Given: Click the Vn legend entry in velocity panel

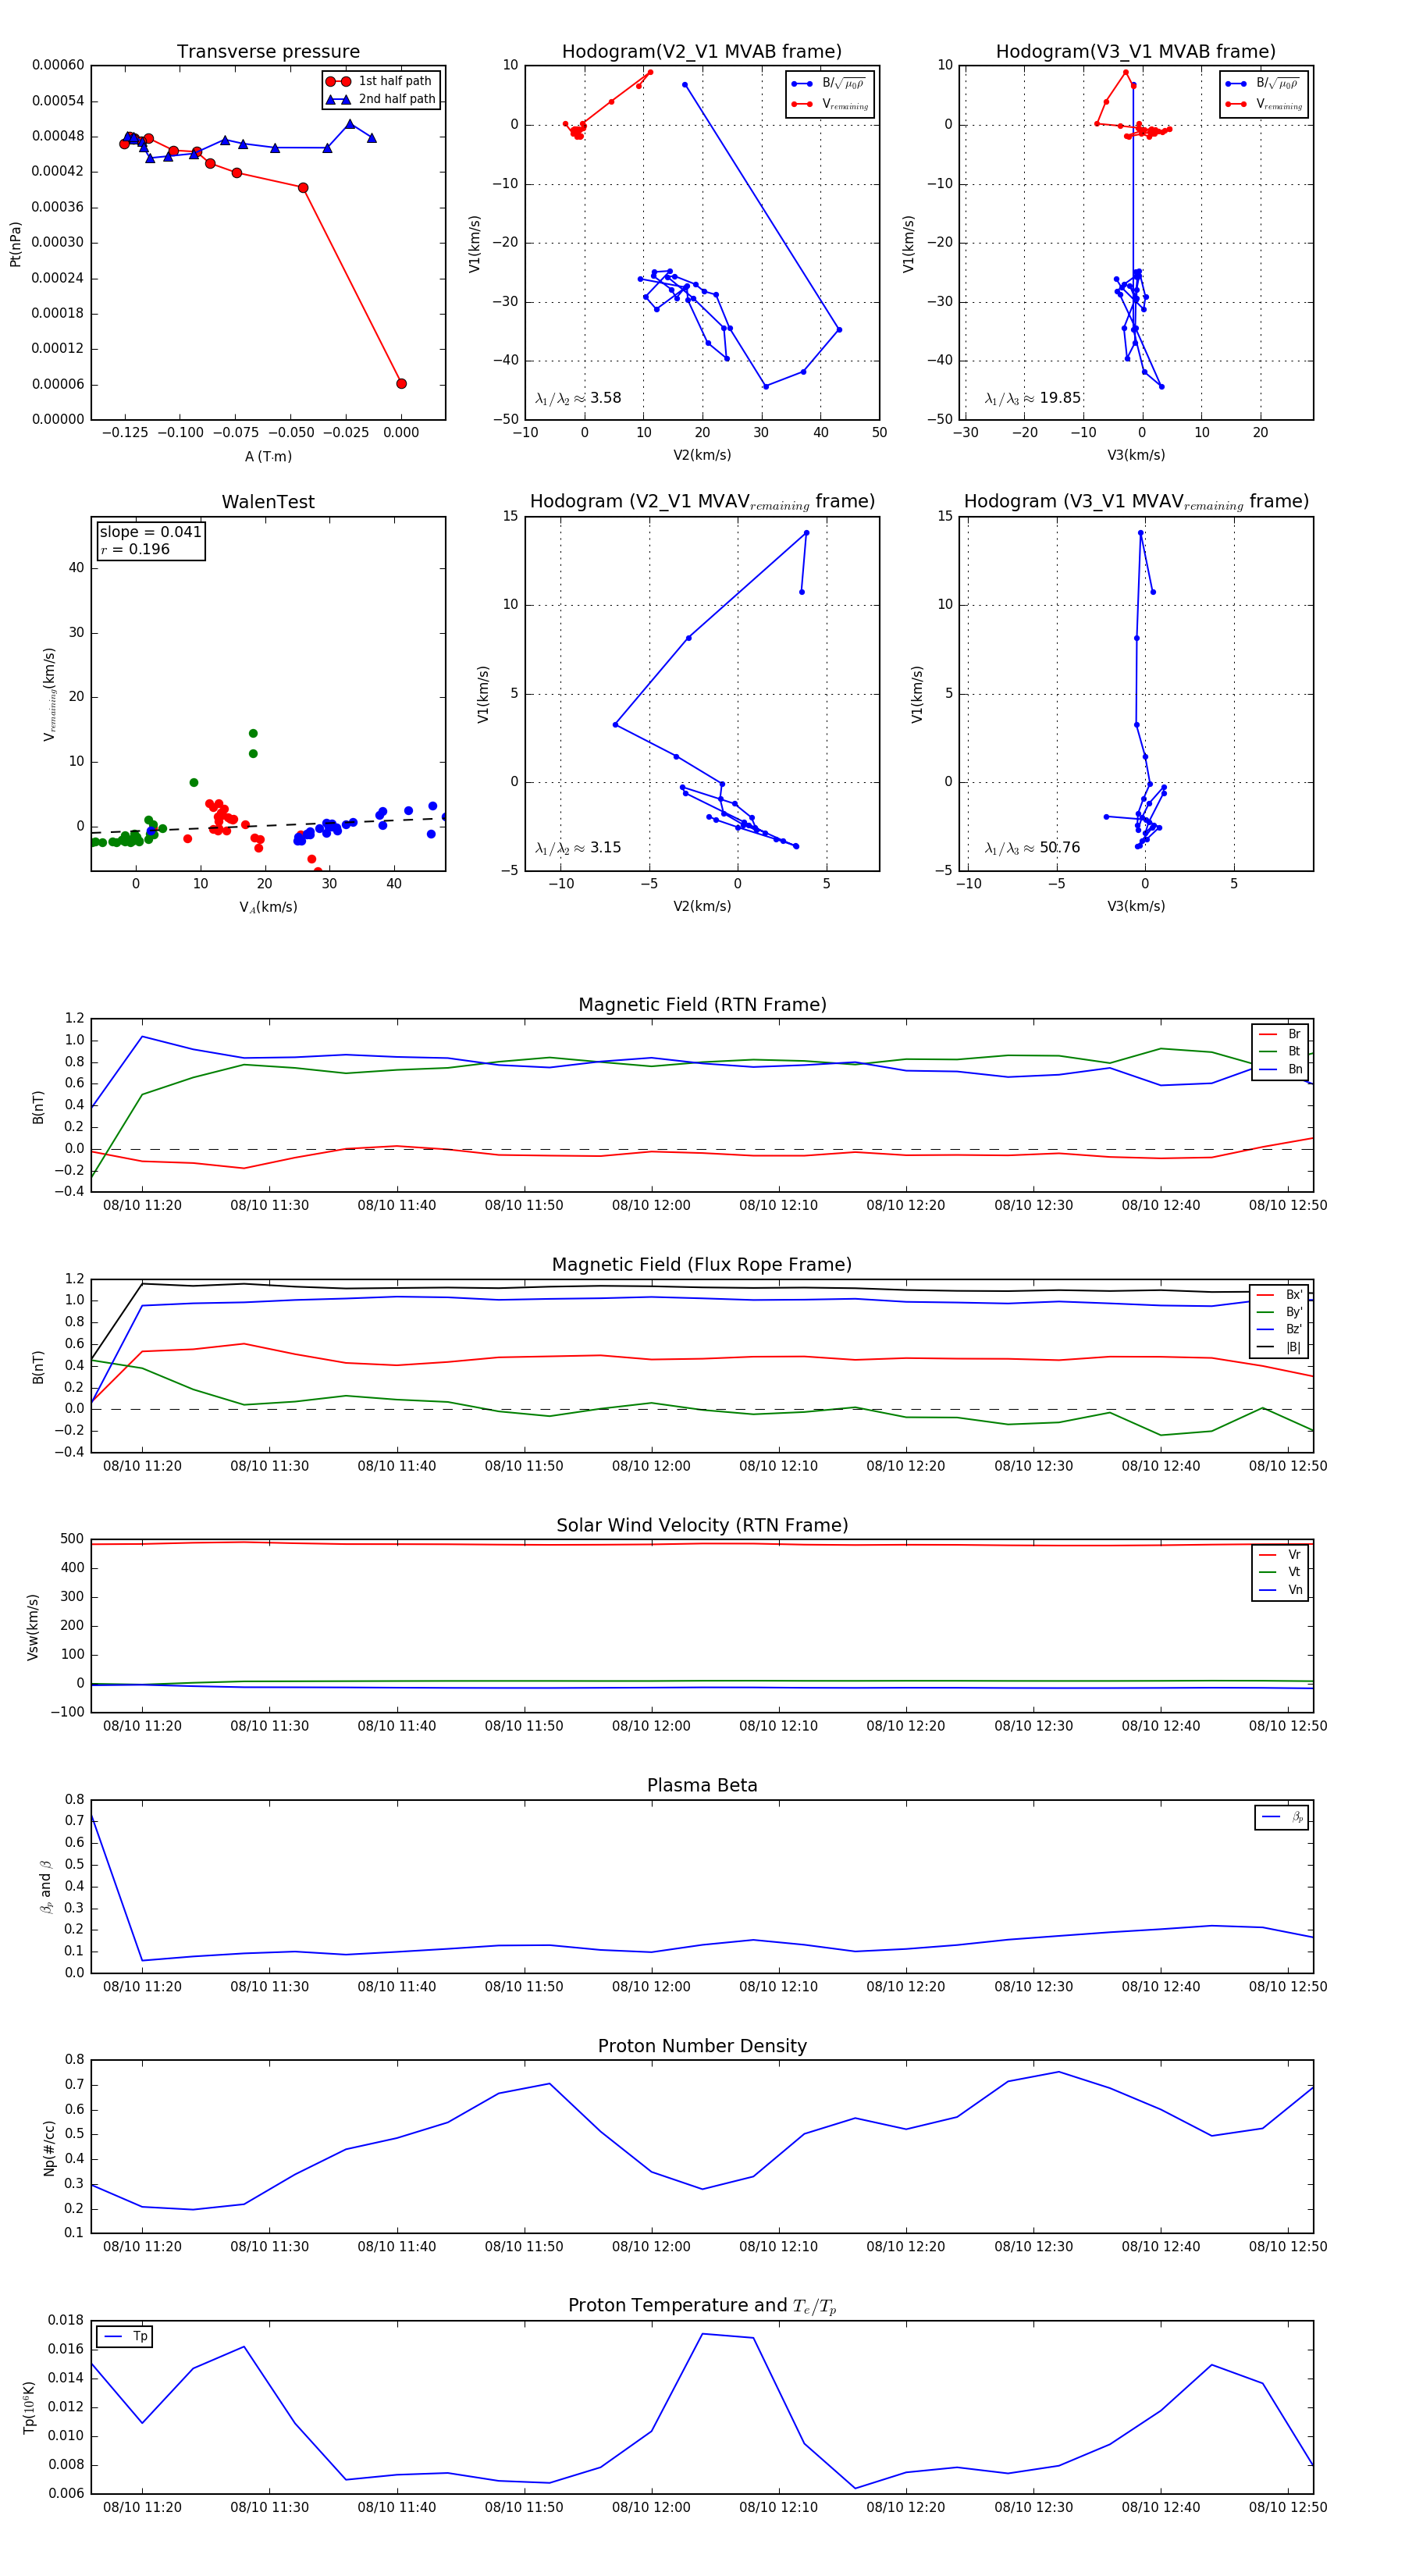Looking at the screenshot, I should point(1280,1590).
